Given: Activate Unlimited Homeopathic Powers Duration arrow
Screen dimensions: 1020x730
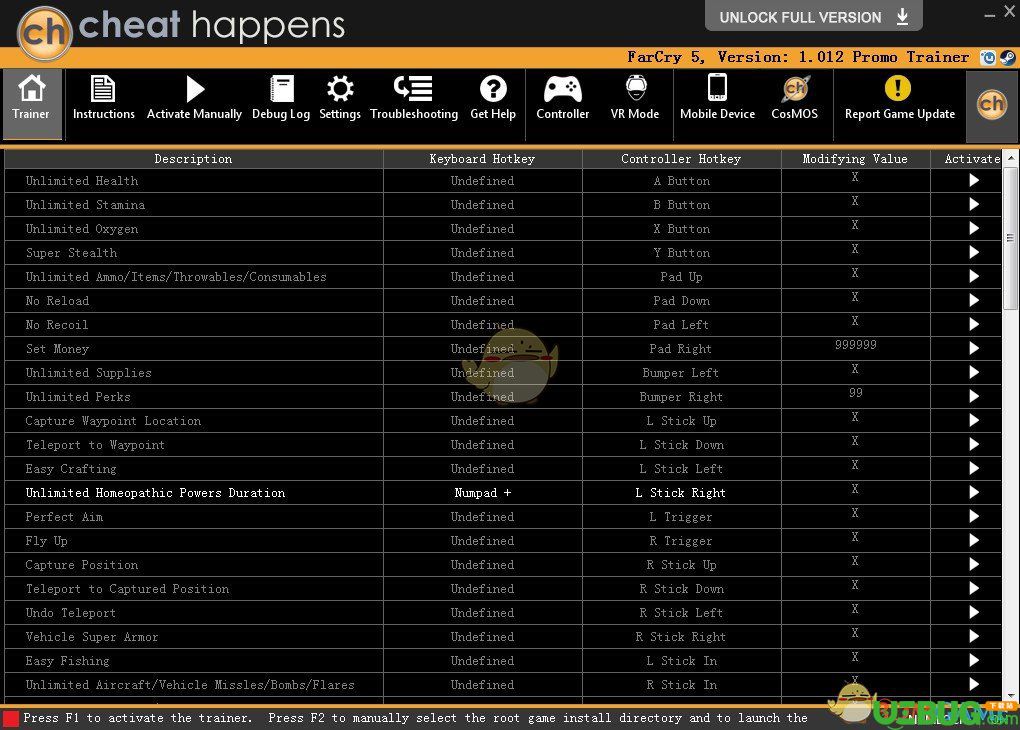Looking at the screenshot, I should (x=973, y=493).
